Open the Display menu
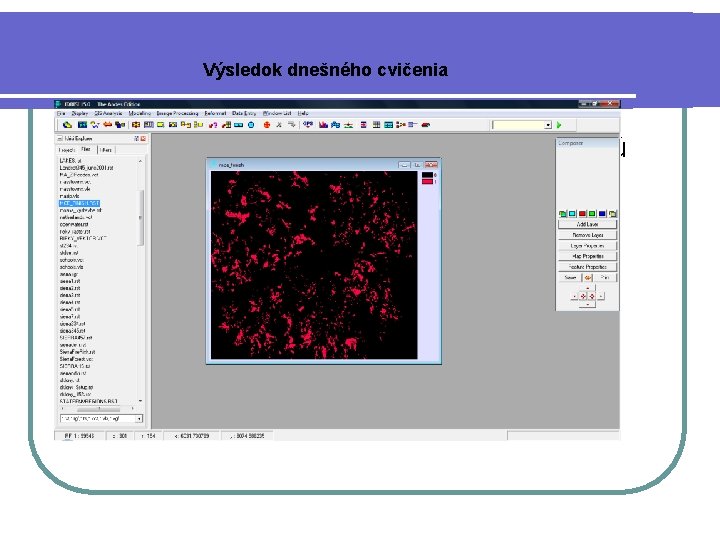 coord(79,113)
